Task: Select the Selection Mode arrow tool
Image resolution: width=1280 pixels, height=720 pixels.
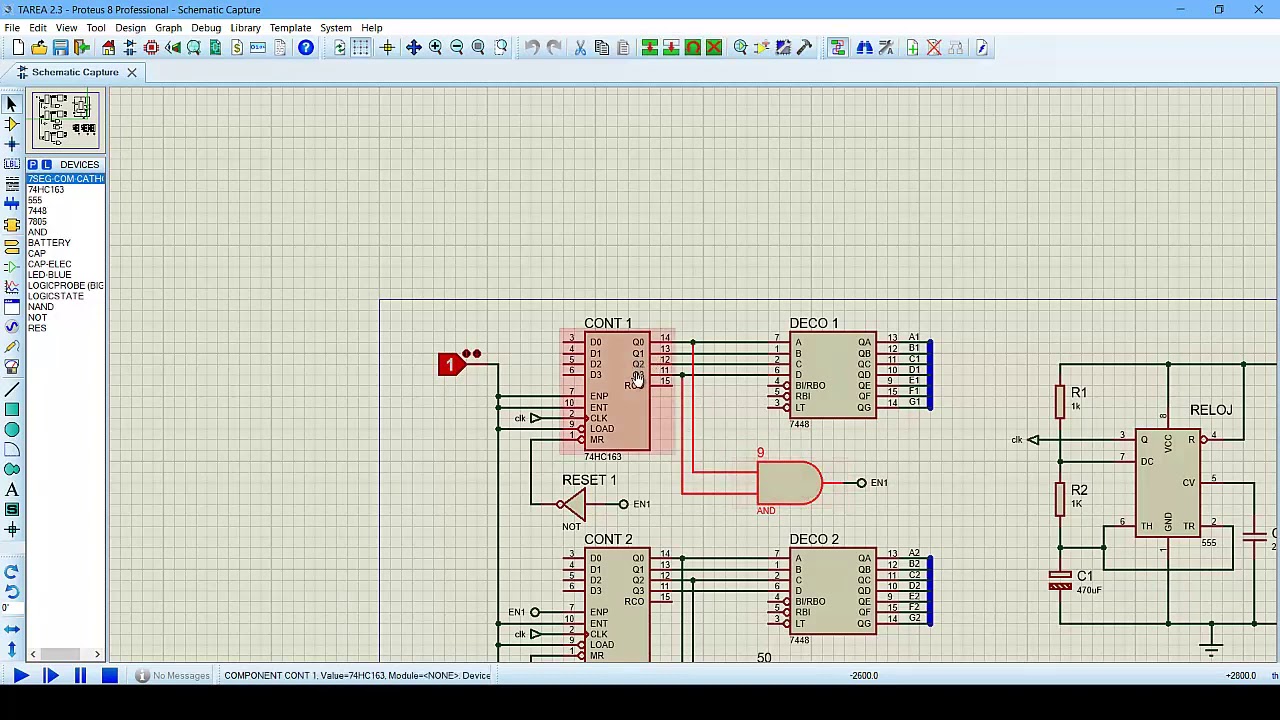Action: click(12, 103)
